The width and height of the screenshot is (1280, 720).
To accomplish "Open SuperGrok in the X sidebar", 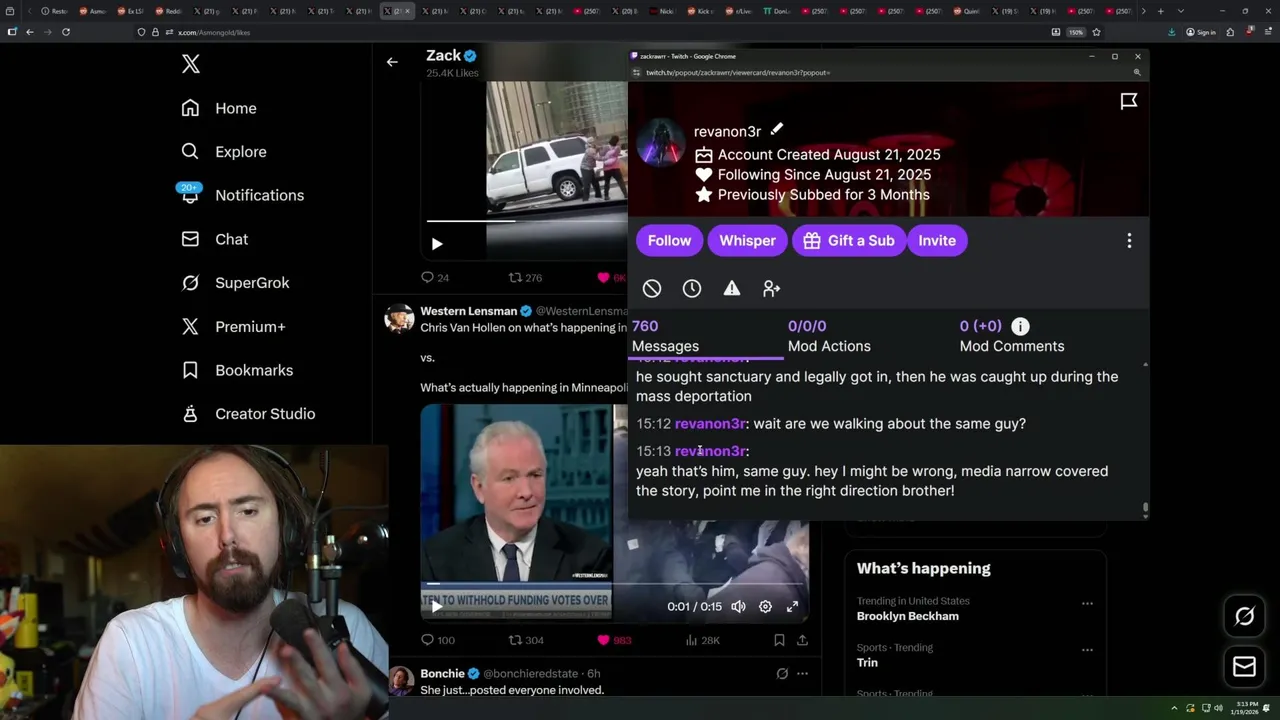I will coord(235,283).
